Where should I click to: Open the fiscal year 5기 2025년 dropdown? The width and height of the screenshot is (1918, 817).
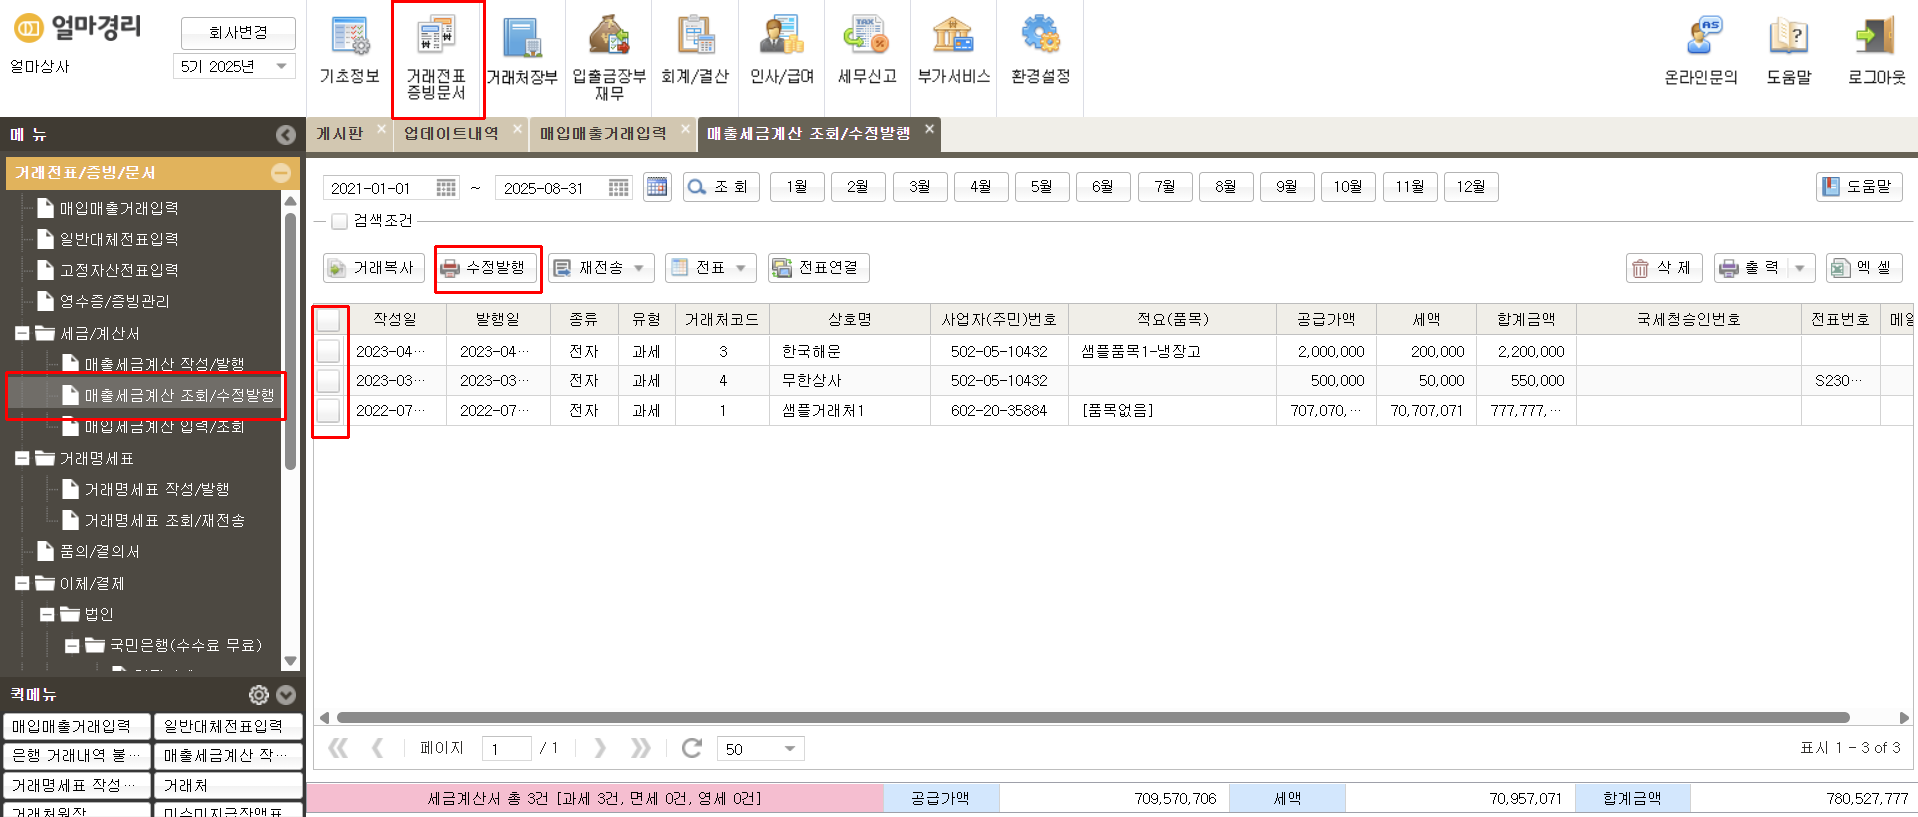234,66
